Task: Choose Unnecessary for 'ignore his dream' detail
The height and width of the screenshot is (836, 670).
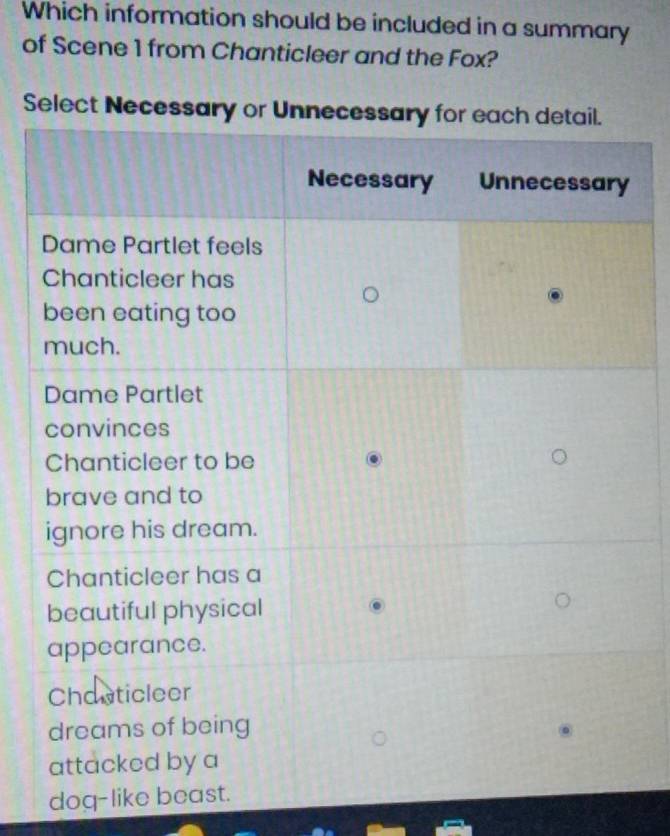Action: (559, 457)
